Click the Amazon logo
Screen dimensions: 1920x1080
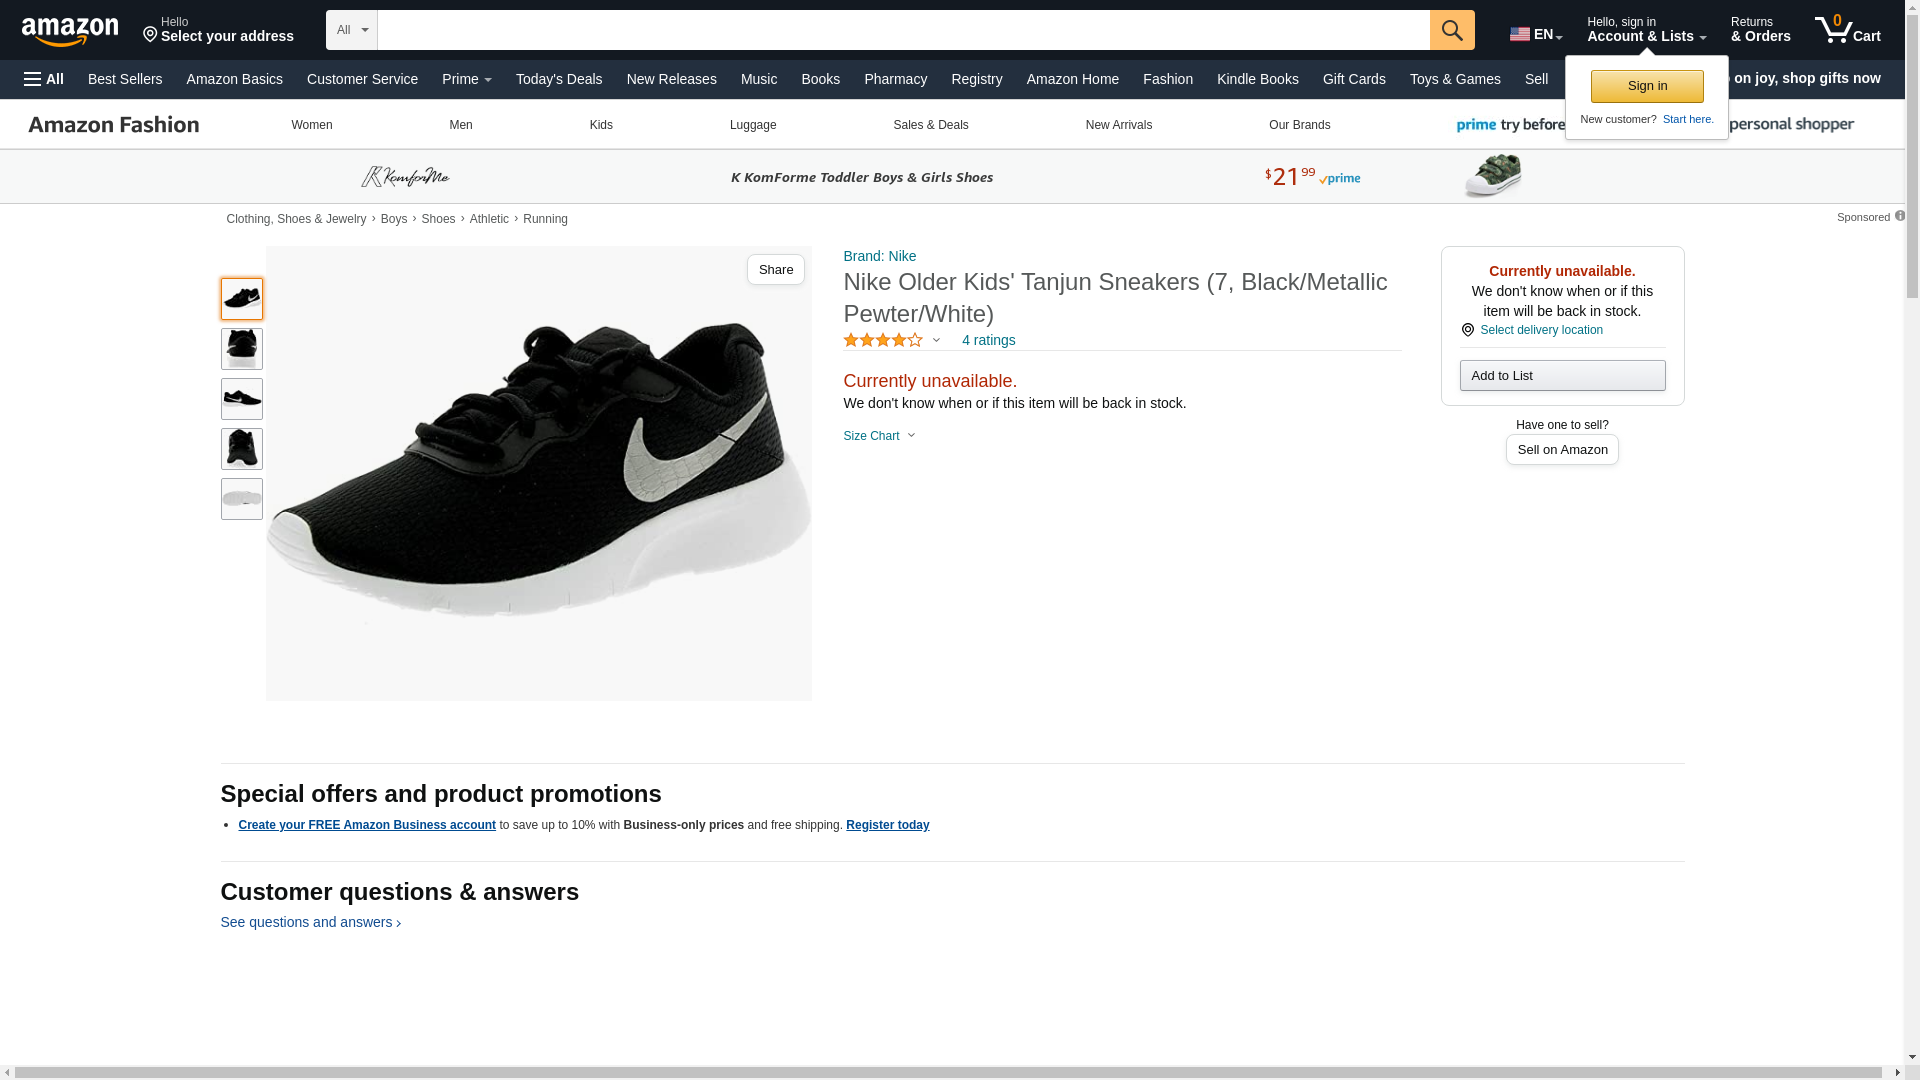70,31
